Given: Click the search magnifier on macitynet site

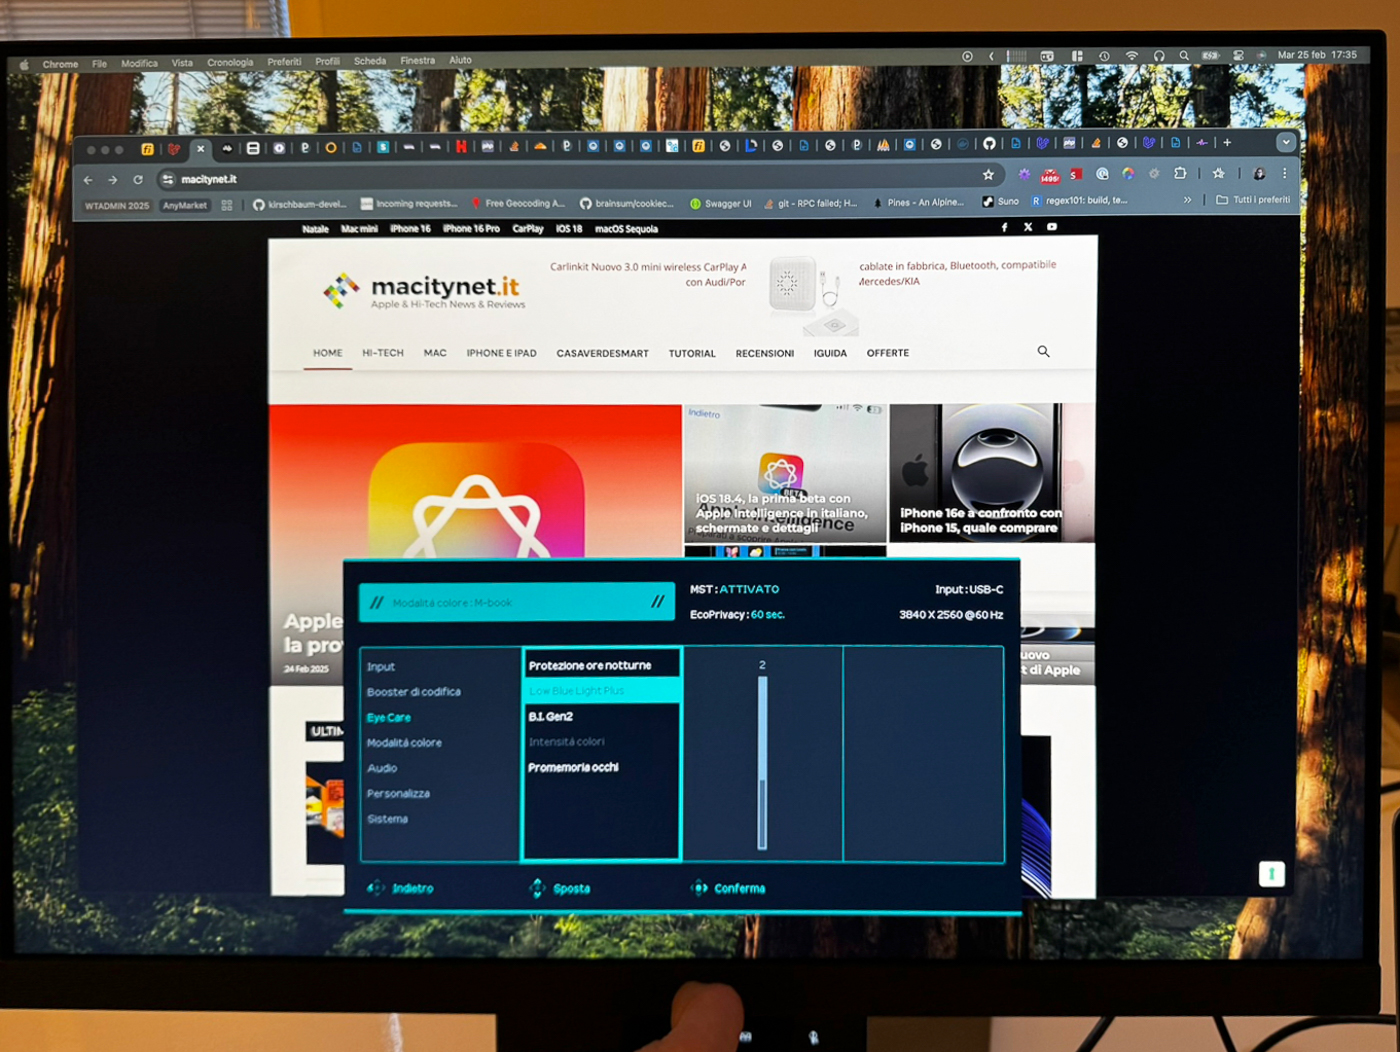Looking at the screenshot, I should pos(1043,351).
